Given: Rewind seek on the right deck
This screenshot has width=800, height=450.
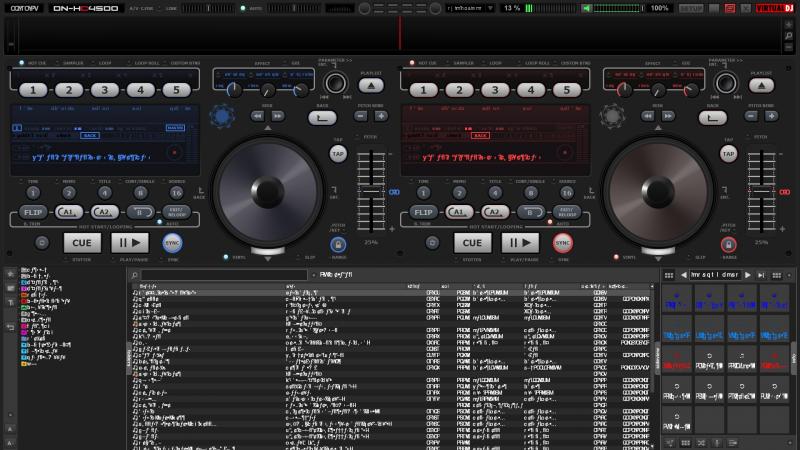Looking at the screenshot, I should click(x=648, y=116).
